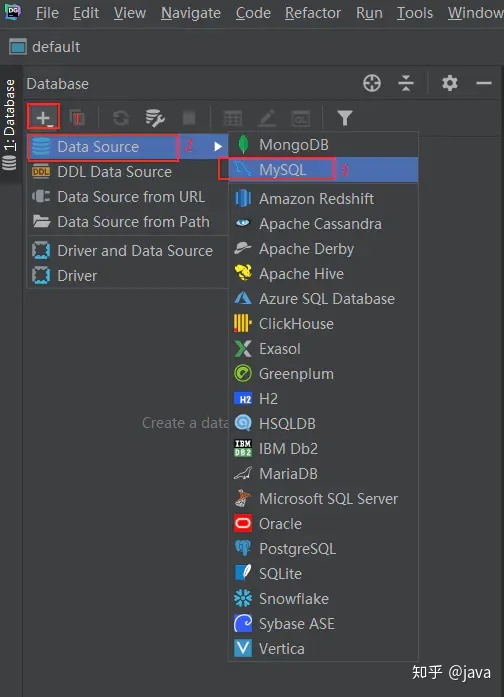Select Sybase ASE from the list

coord(324,623)
